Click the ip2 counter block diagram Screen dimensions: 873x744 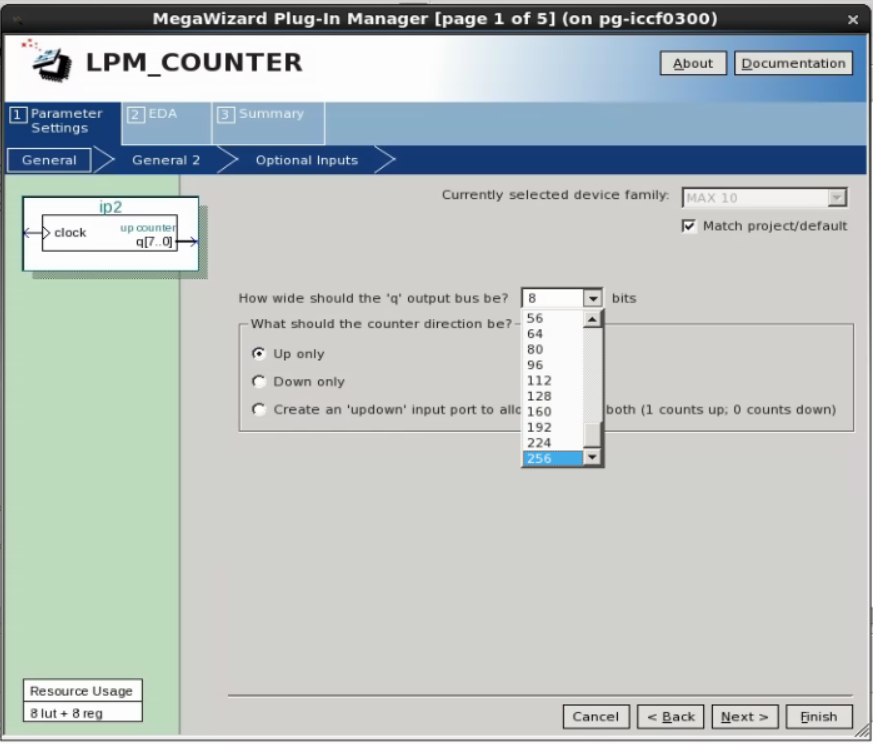coord(111,233)
